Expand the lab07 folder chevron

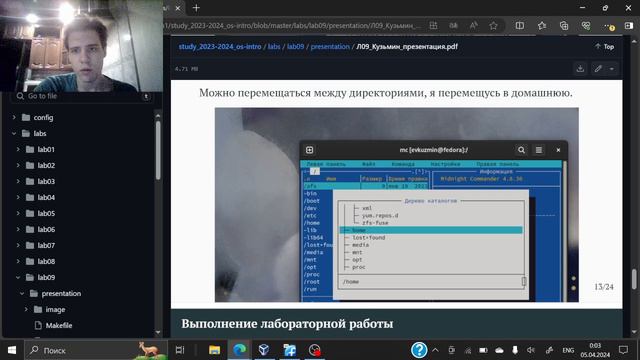tap(18, 245)
